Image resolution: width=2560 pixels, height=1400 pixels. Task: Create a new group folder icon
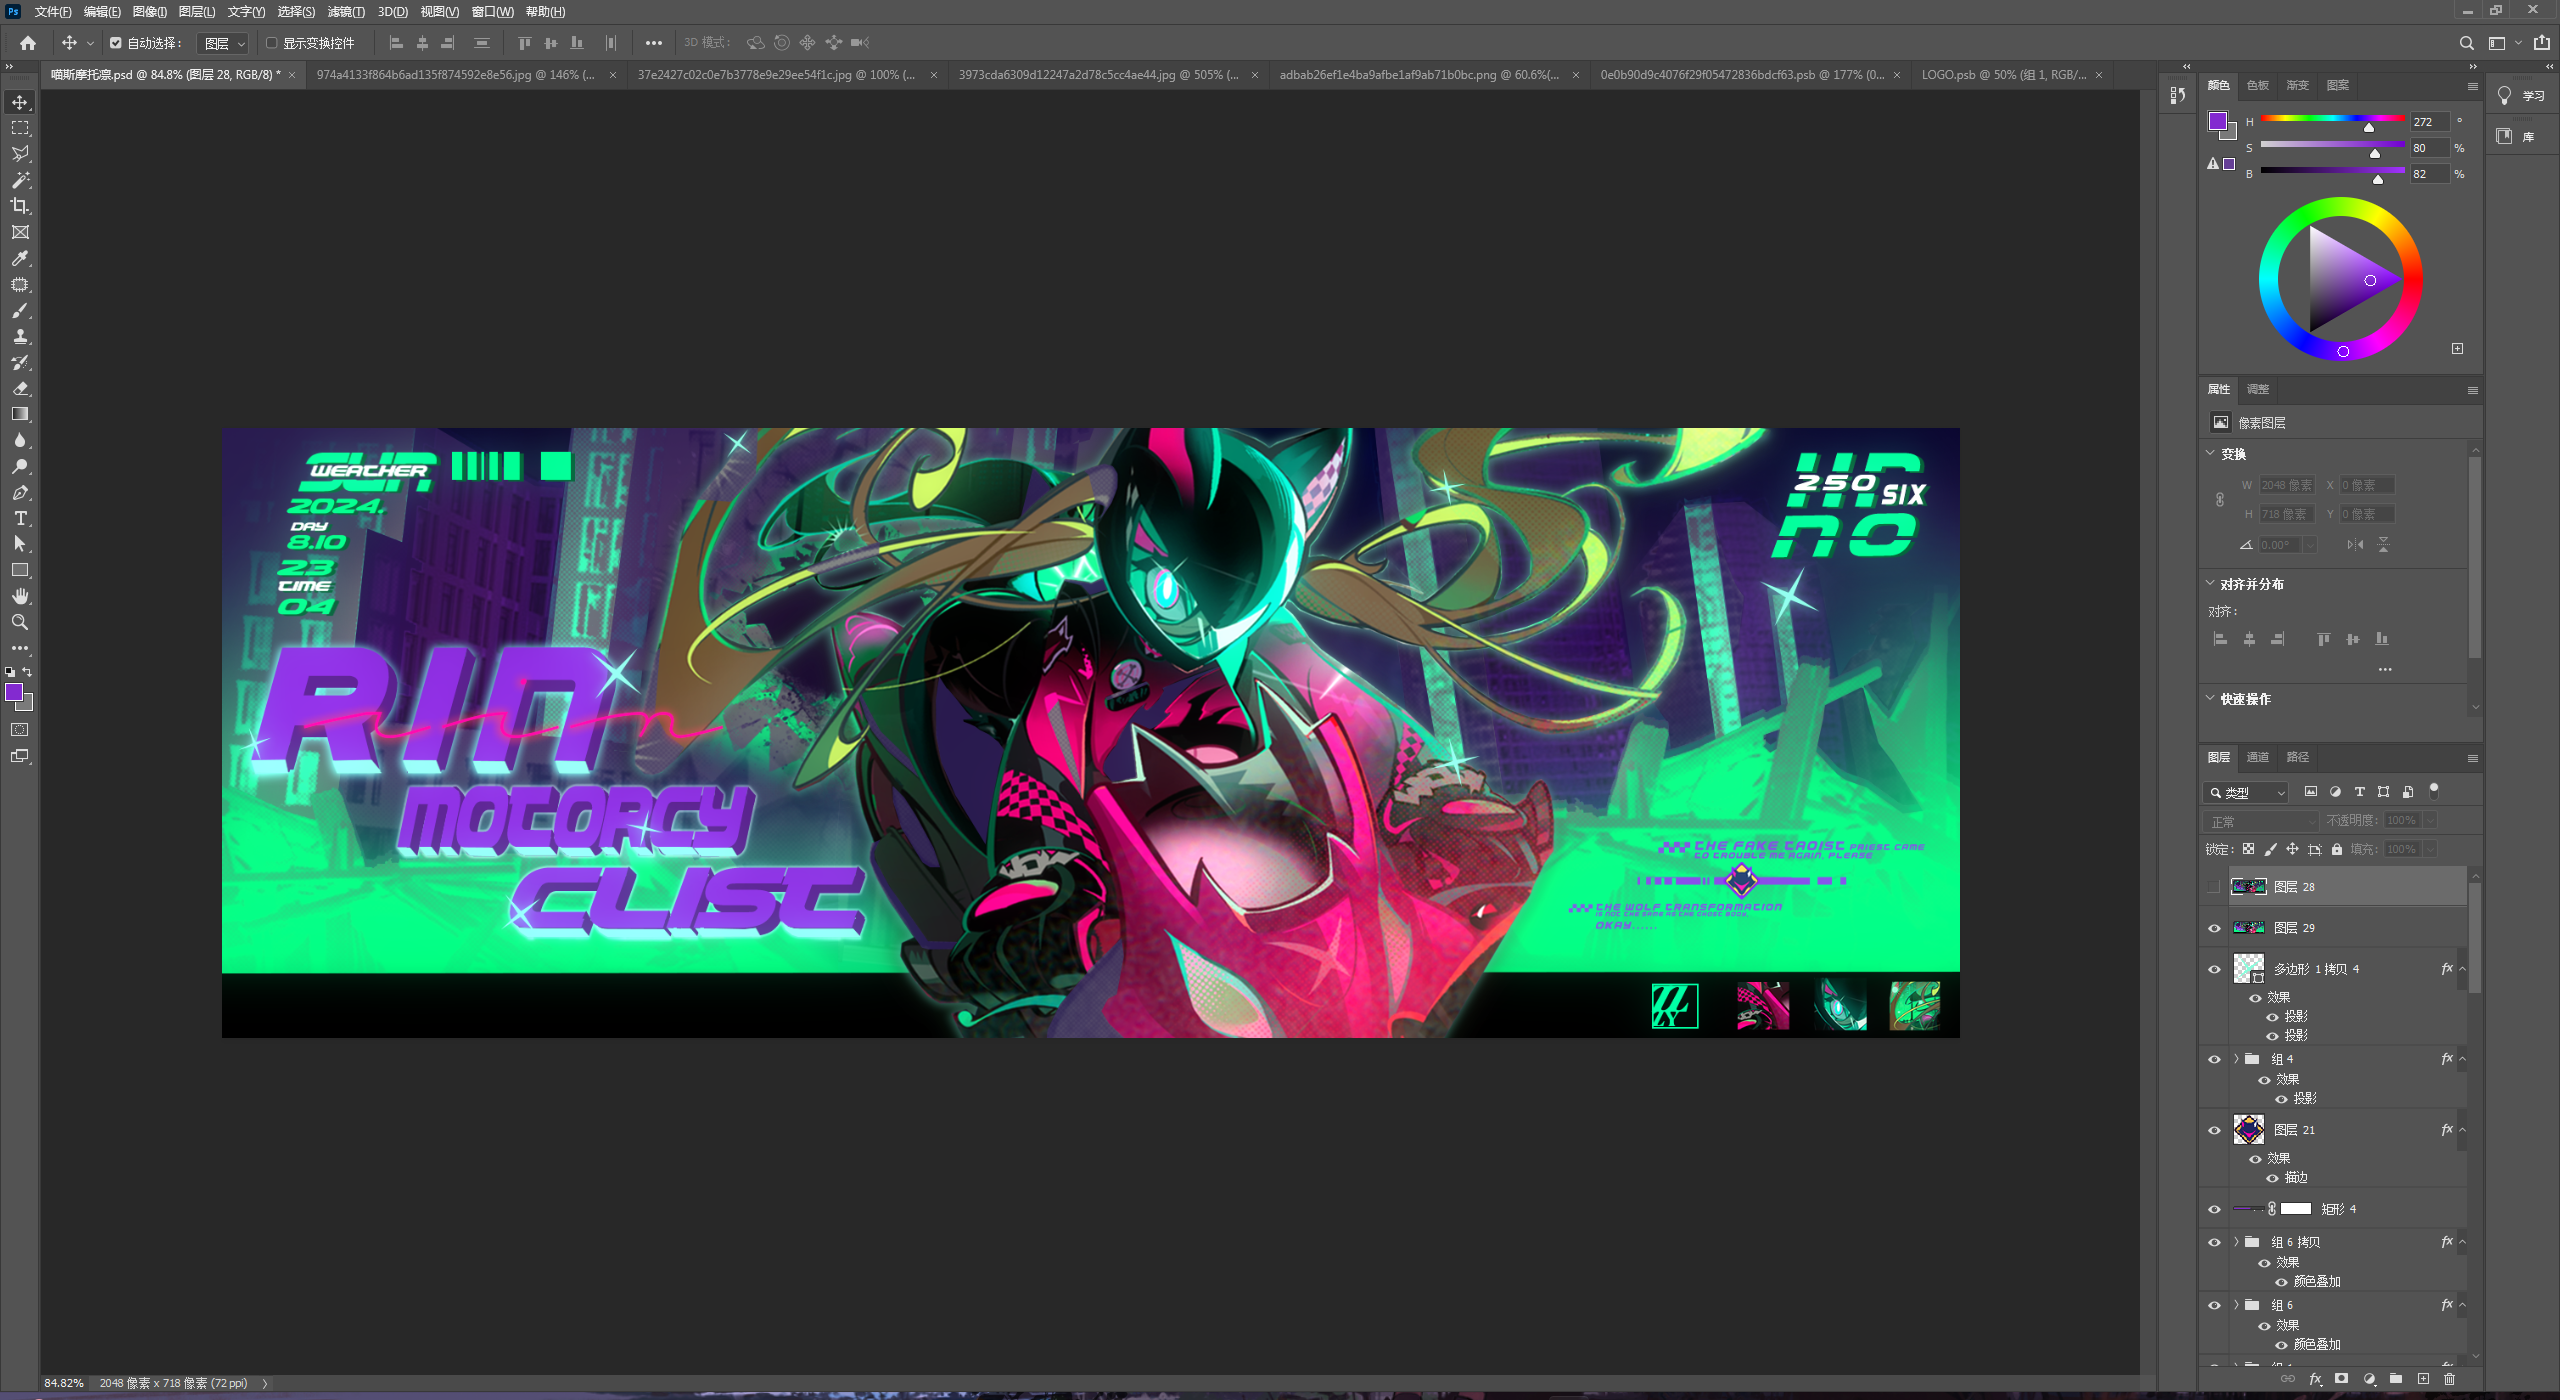tap(2396, 1379)
